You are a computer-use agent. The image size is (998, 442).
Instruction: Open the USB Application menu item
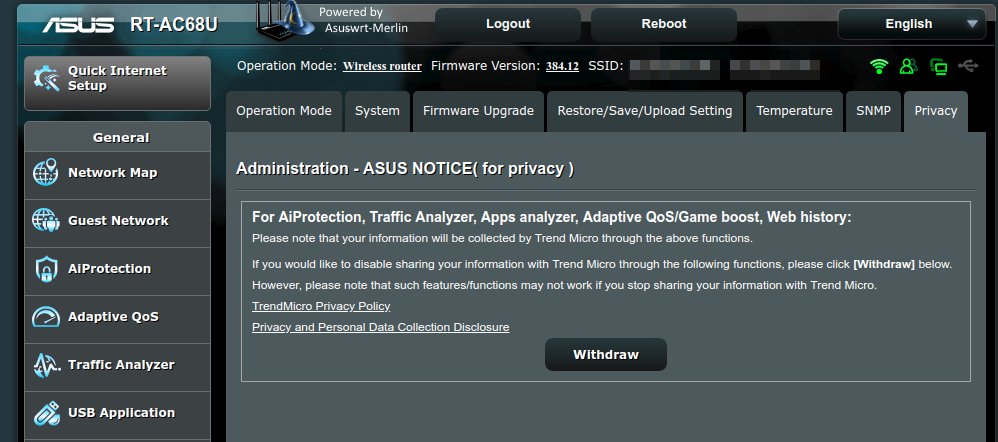pos(117,415)
